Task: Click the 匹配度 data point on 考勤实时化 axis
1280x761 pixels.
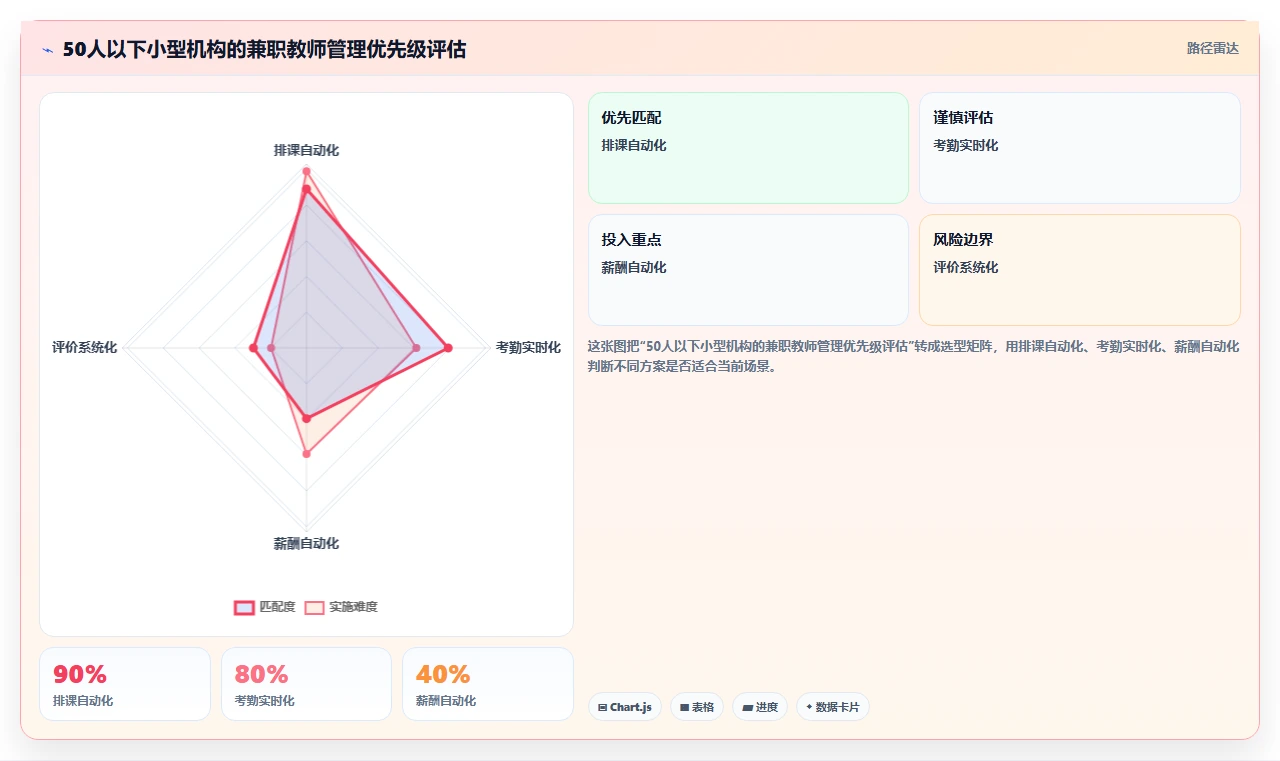Action: 448,348
